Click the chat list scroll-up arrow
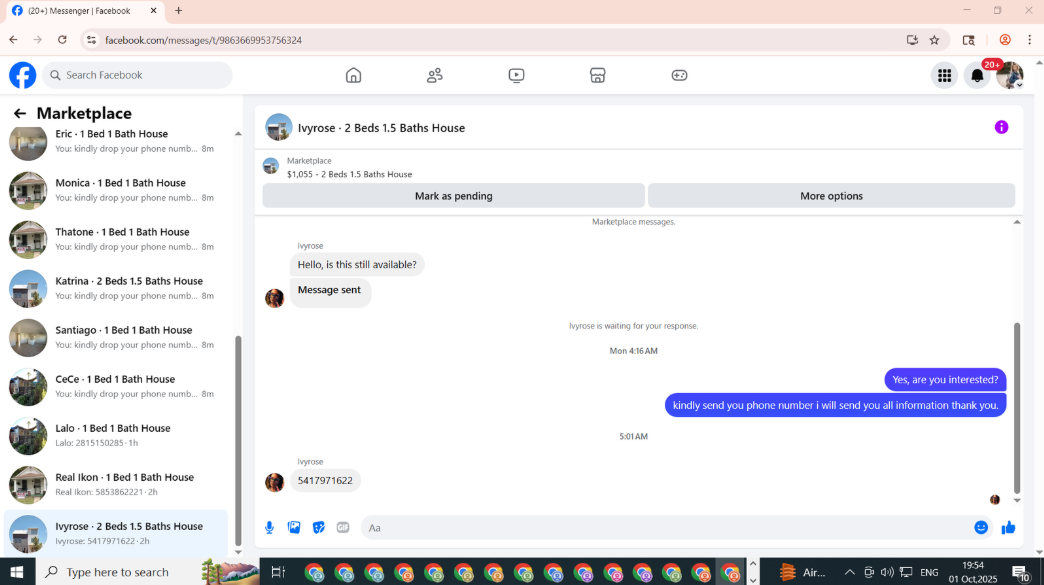Viewport: 1044px width, 585px height. (238, 134)
